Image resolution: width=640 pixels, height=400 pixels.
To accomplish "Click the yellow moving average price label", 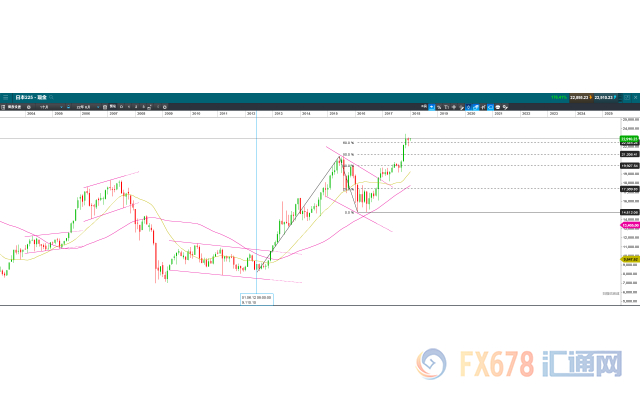I will tap(630, 258).
